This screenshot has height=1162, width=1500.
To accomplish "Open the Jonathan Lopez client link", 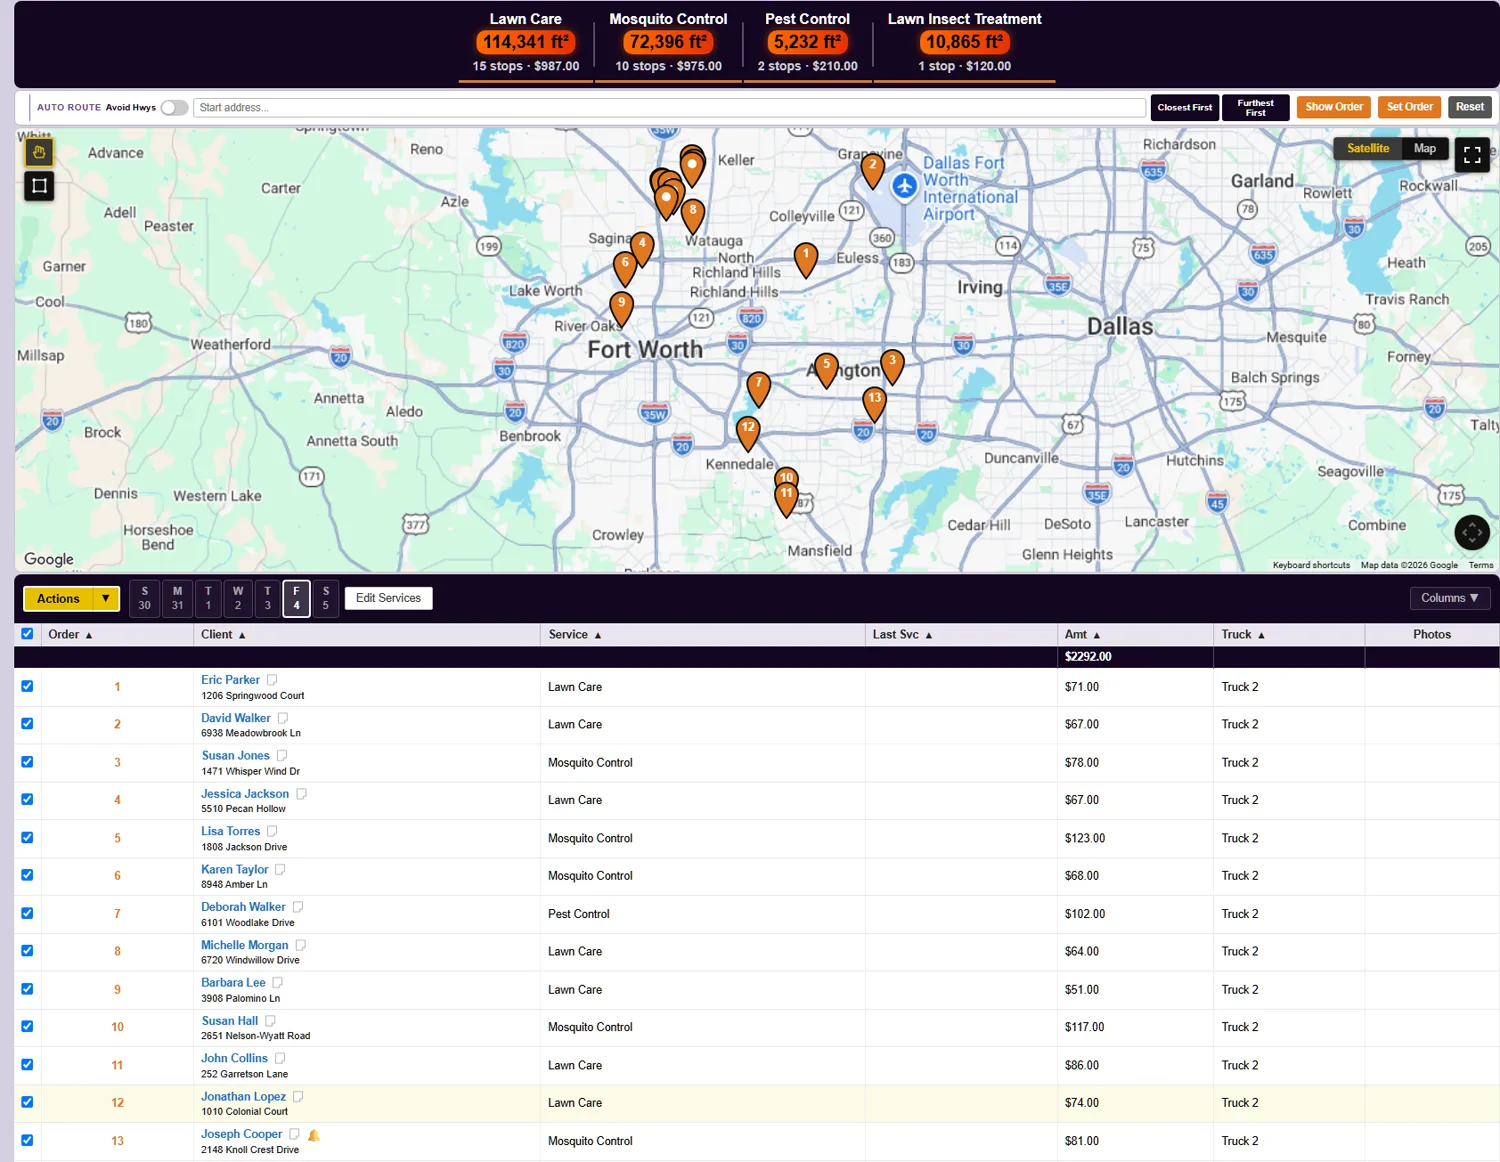I will click(x=244, y=1096).
